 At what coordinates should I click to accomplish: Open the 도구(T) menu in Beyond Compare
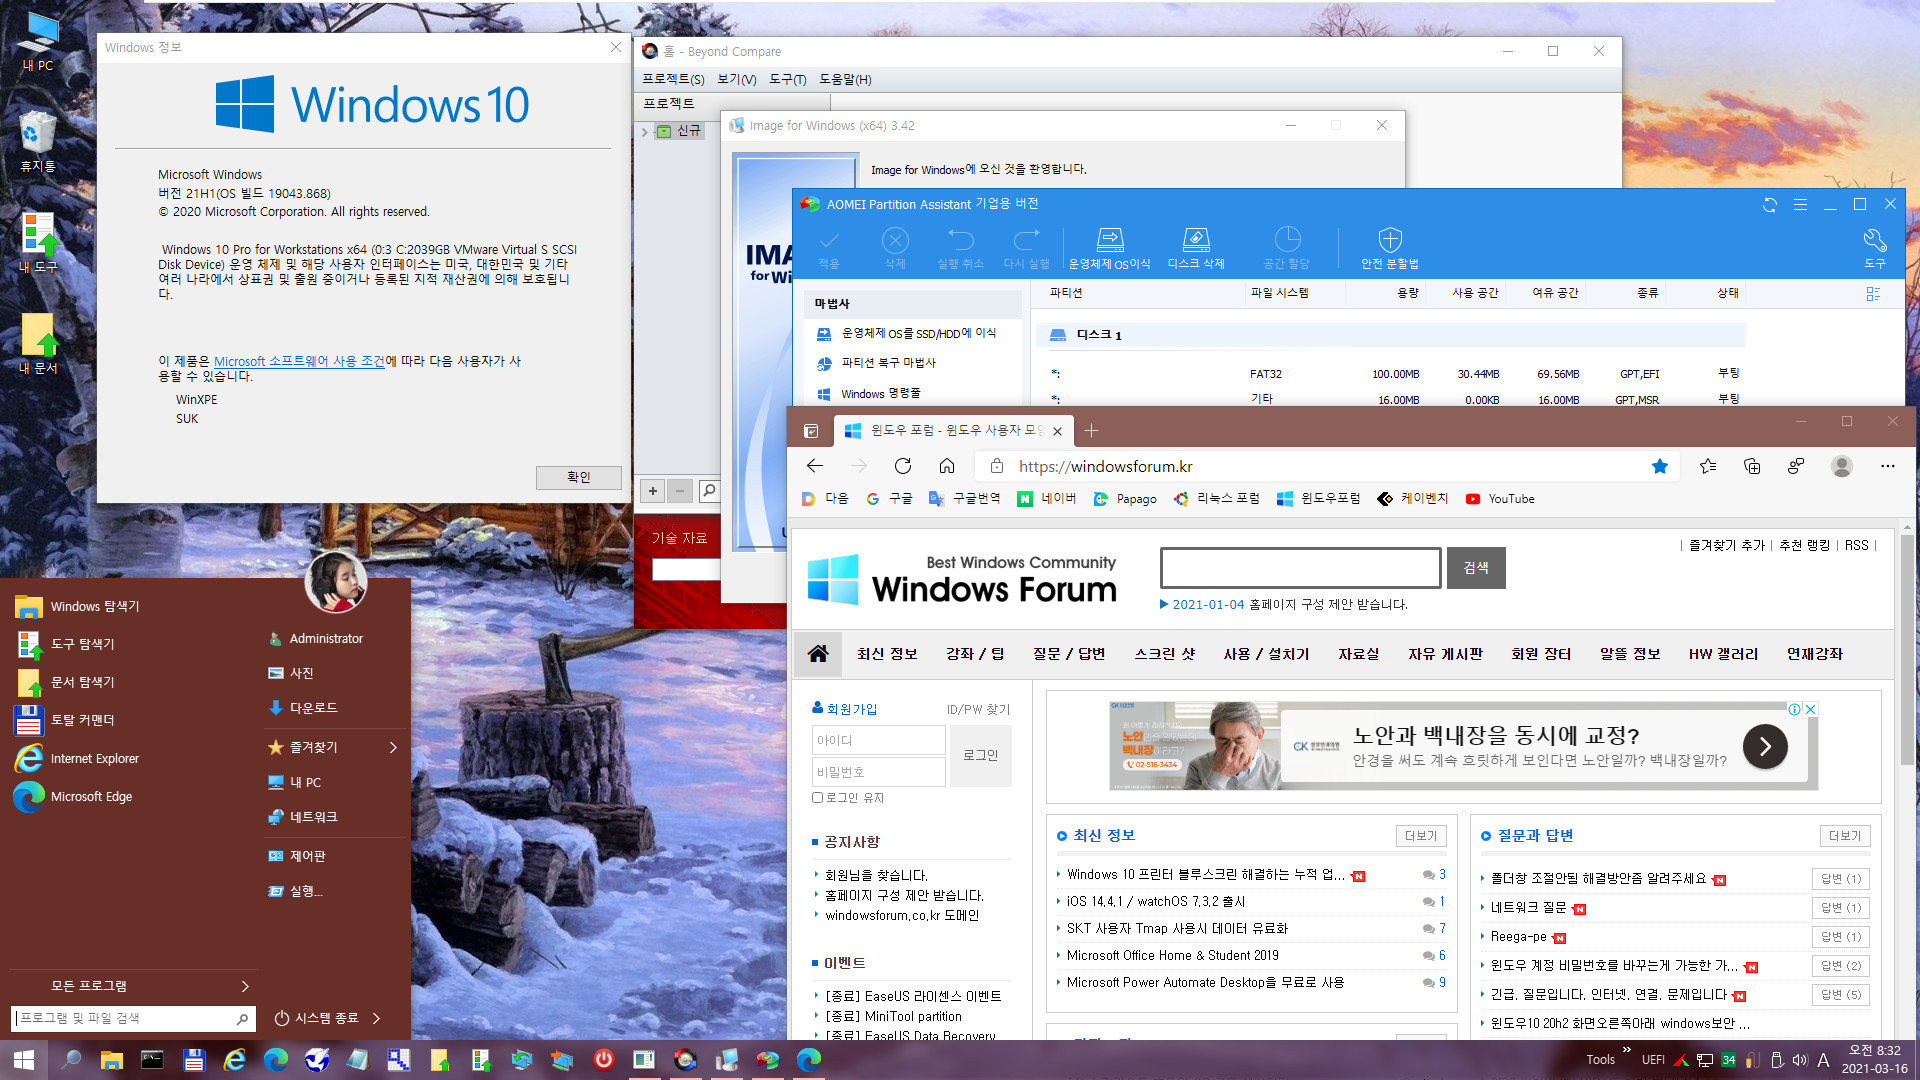click(788, 80)
